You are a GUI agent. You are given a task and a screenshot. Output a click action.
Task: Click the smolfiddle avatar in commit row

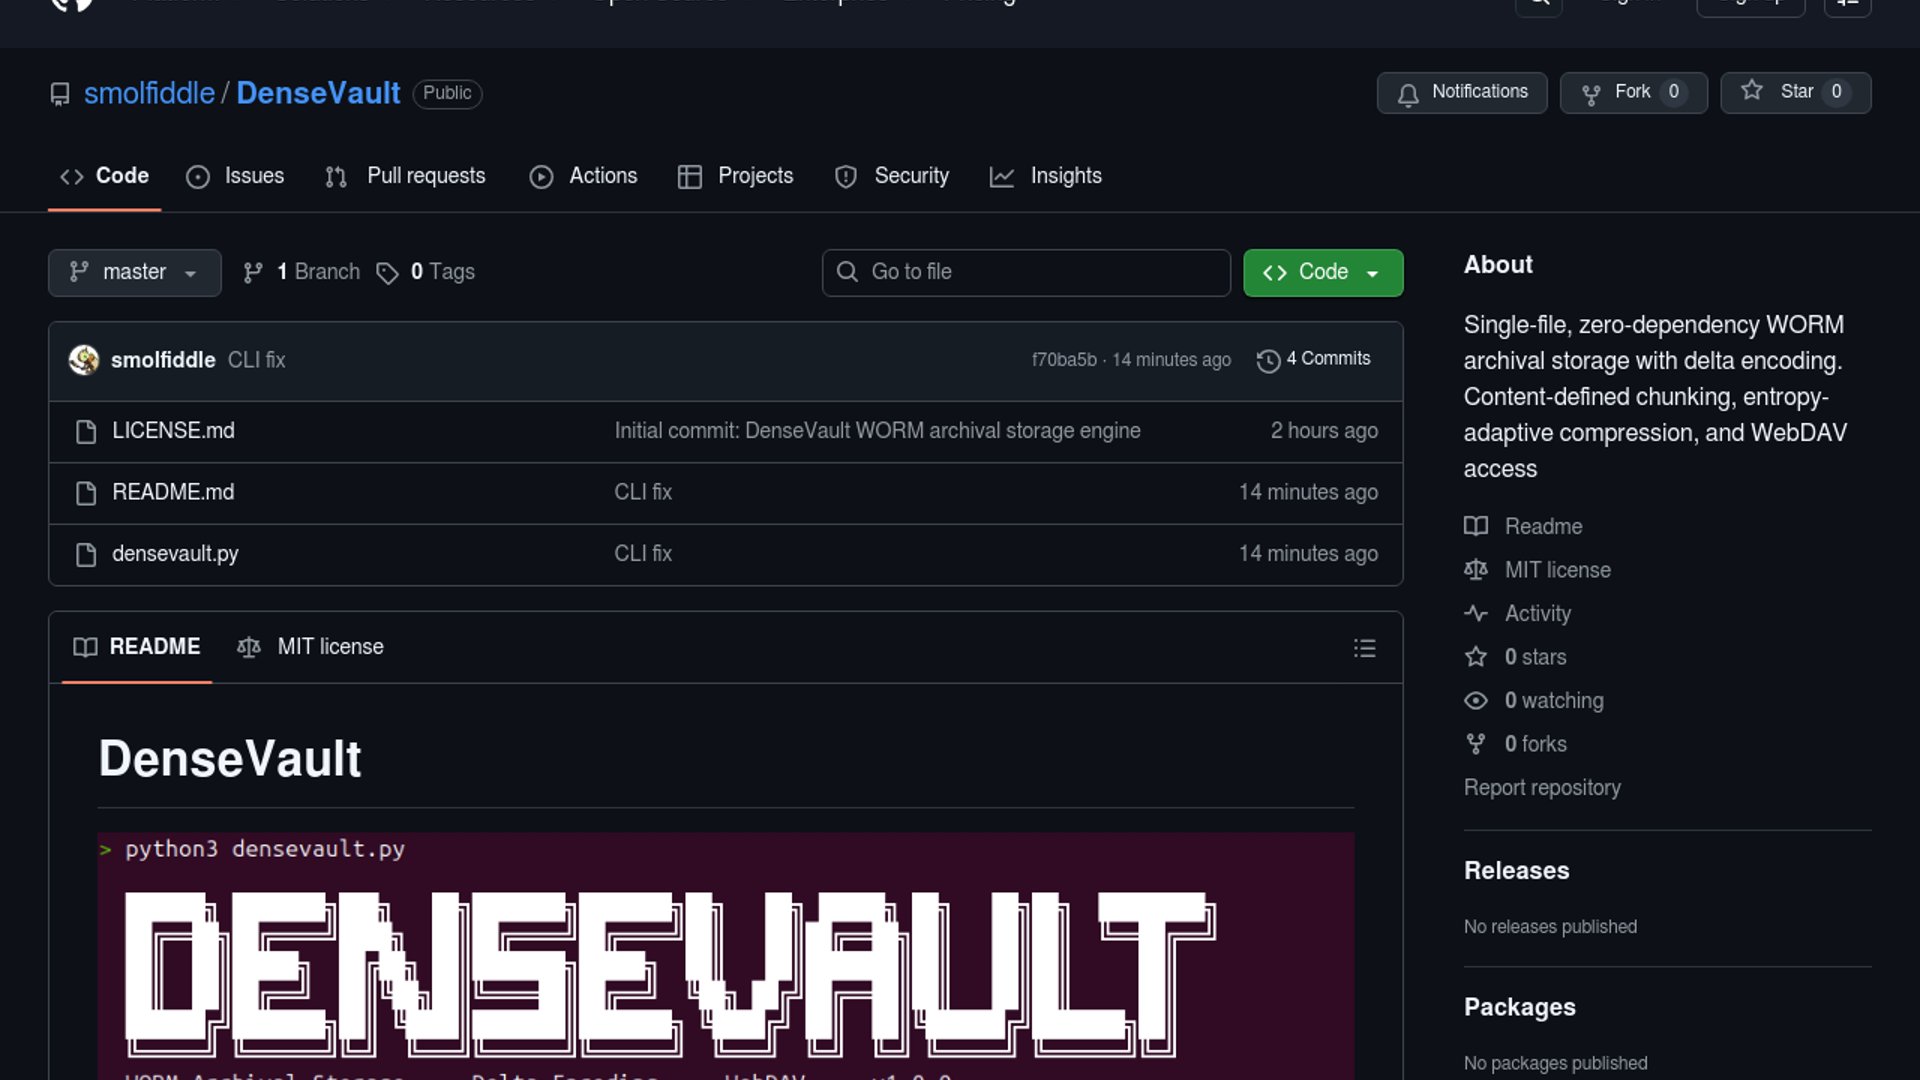pos(84,360)
